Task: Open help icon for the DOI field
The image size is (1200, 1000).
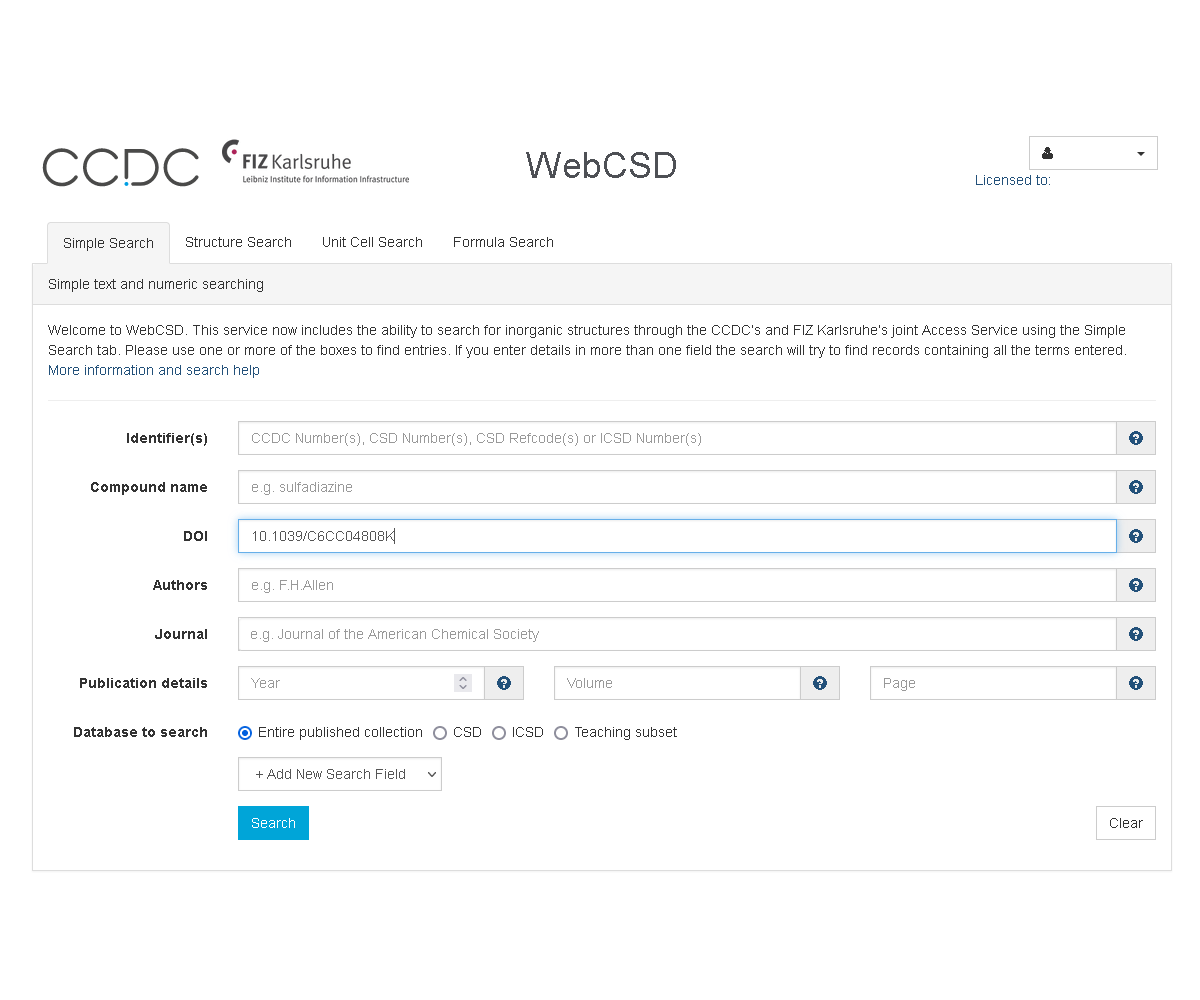Action: [x=1136, y=536]
